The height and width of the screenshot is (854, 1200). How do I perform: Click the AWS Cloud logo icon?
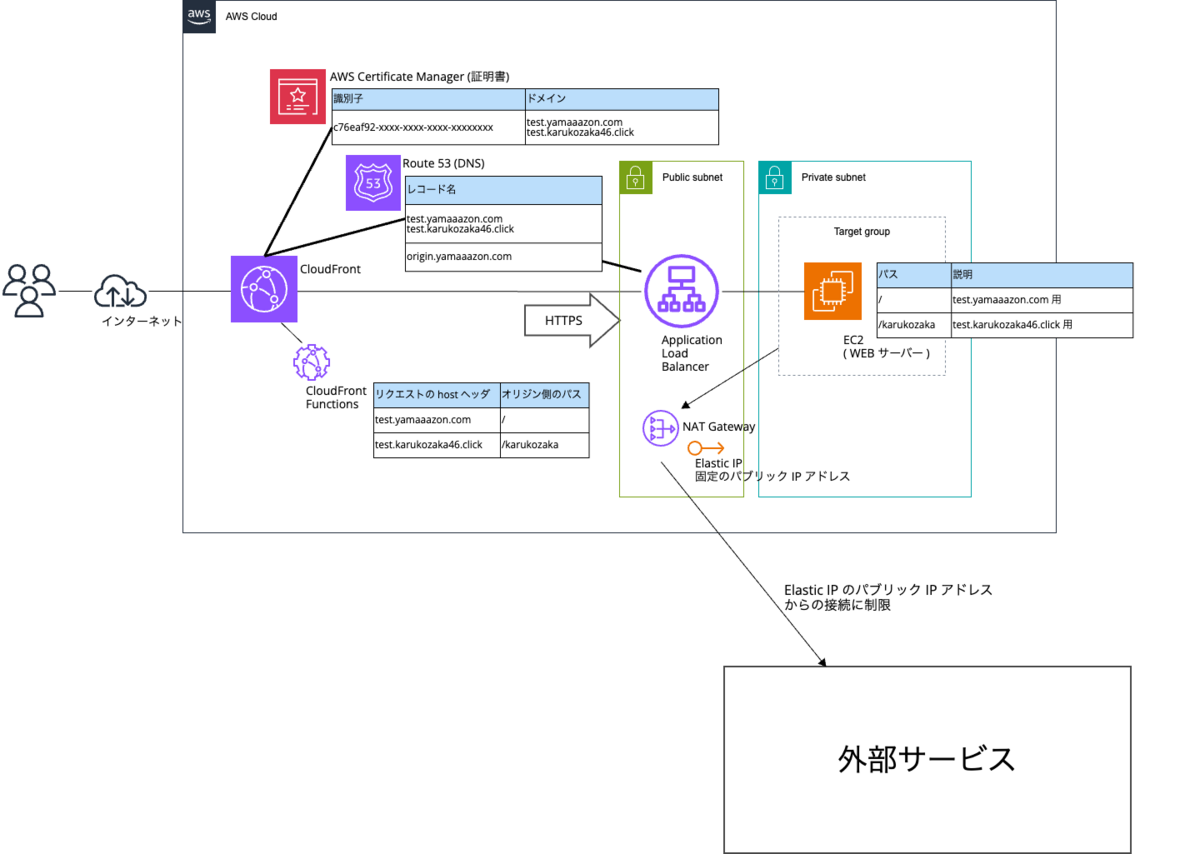point(199,17)
